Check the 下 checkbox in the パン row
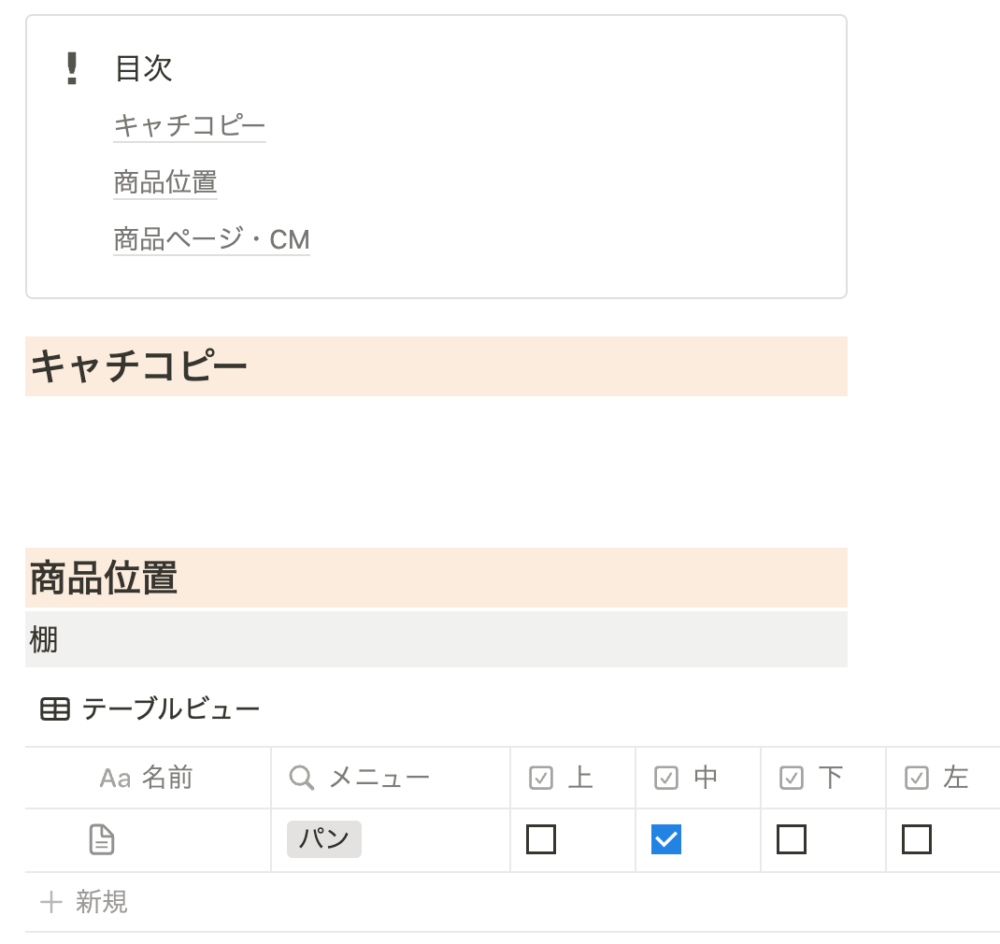The width and height of the screenshot is (1000, 944). click(791, 839)
